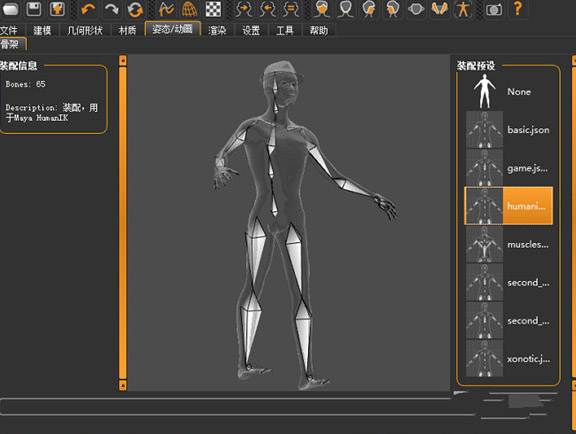Choose the None rig preset
The image size is (576, 434).
tap(509, 92)
